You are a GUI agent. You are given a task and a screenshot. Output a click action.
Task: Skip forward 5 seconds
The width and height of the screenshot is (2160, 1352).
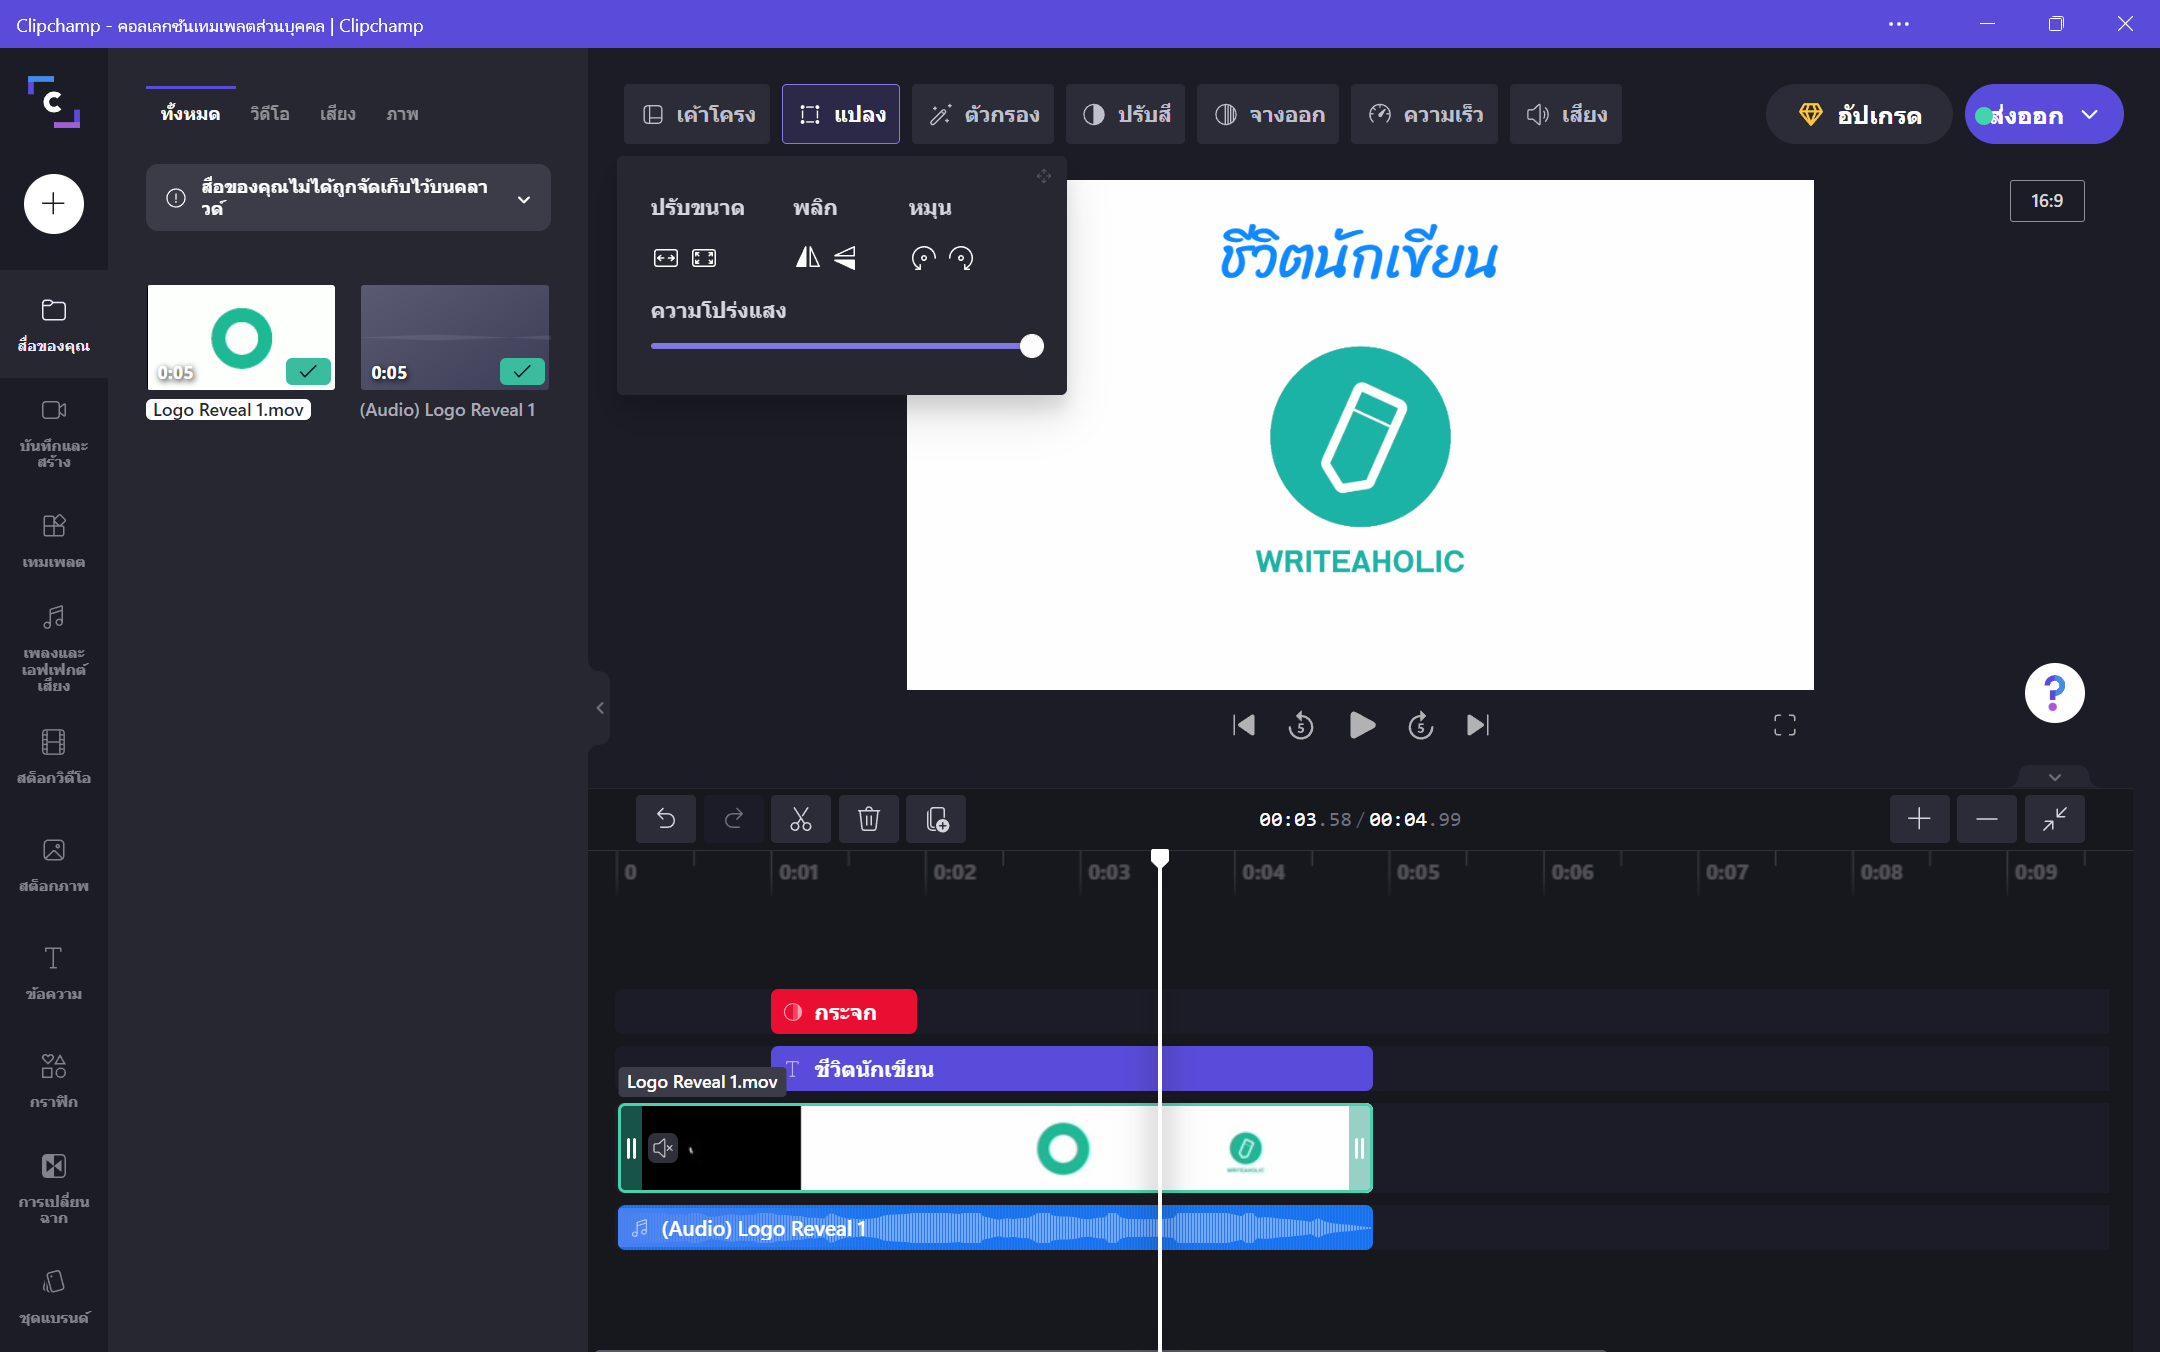1420,725
